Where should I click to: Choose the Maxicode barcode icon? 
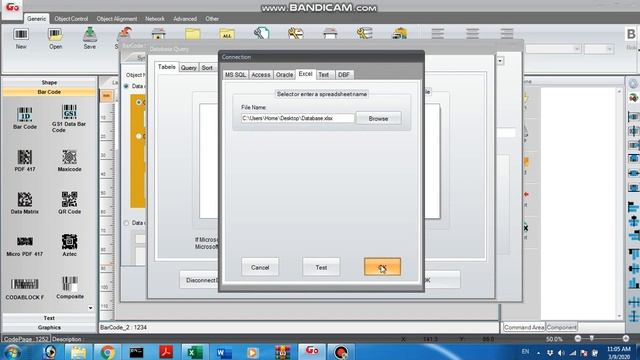click(x=69, y=157)
